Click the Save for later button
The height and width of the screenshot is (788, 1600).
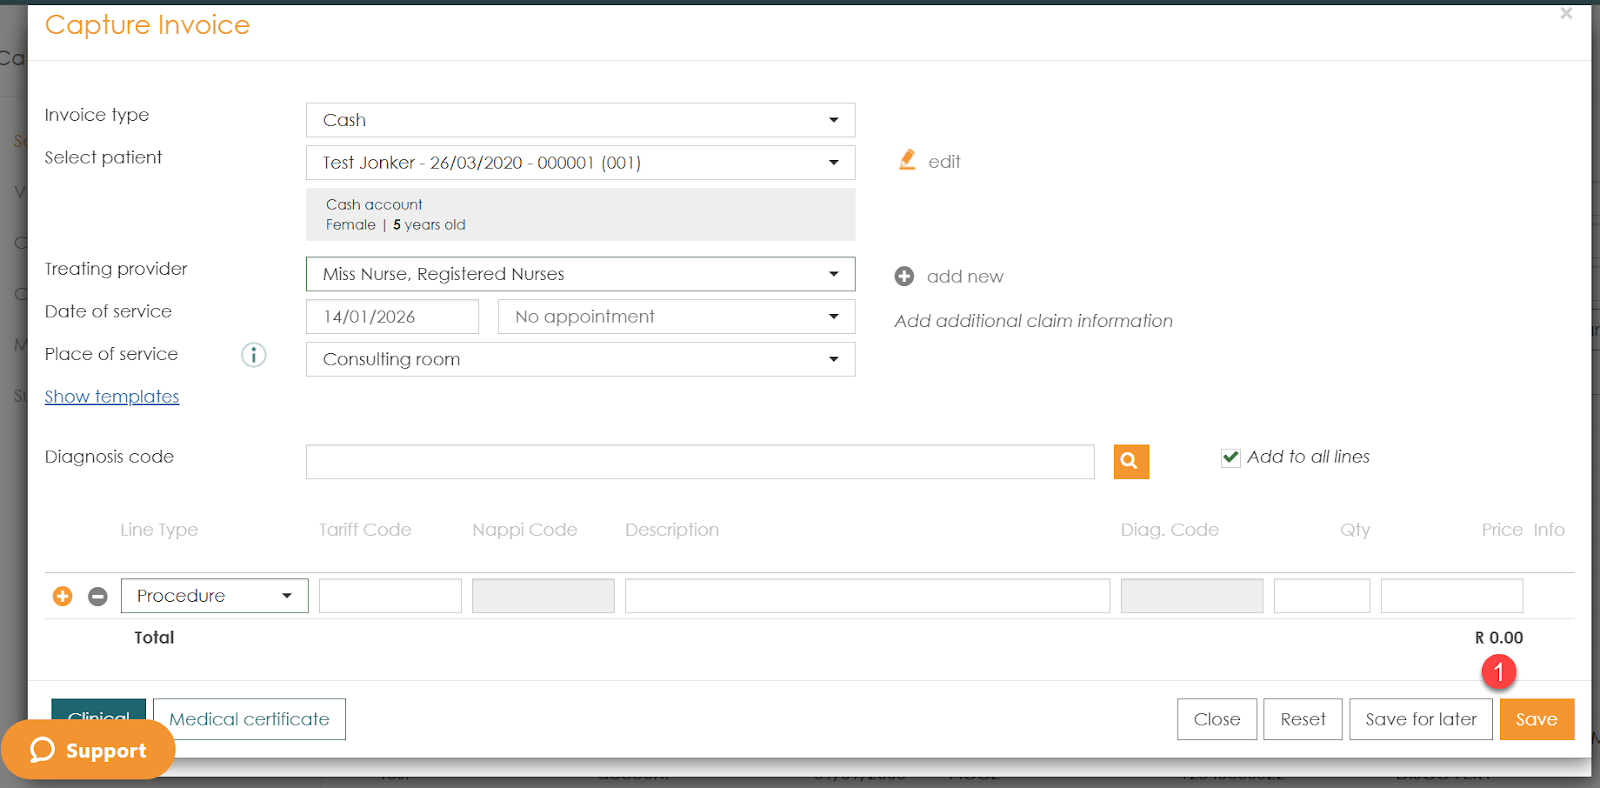coord(1420,719)
